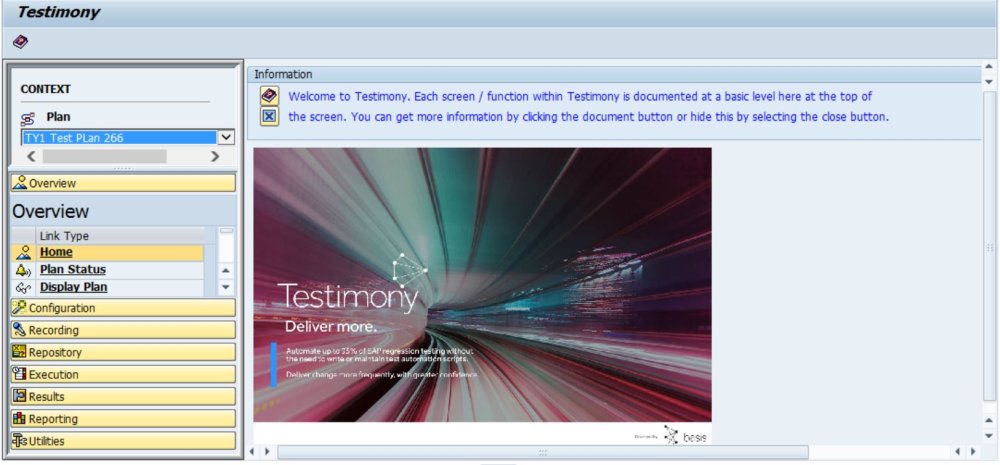Close the Information panel with the X button

pyautogui.click(x=269, y=117)
